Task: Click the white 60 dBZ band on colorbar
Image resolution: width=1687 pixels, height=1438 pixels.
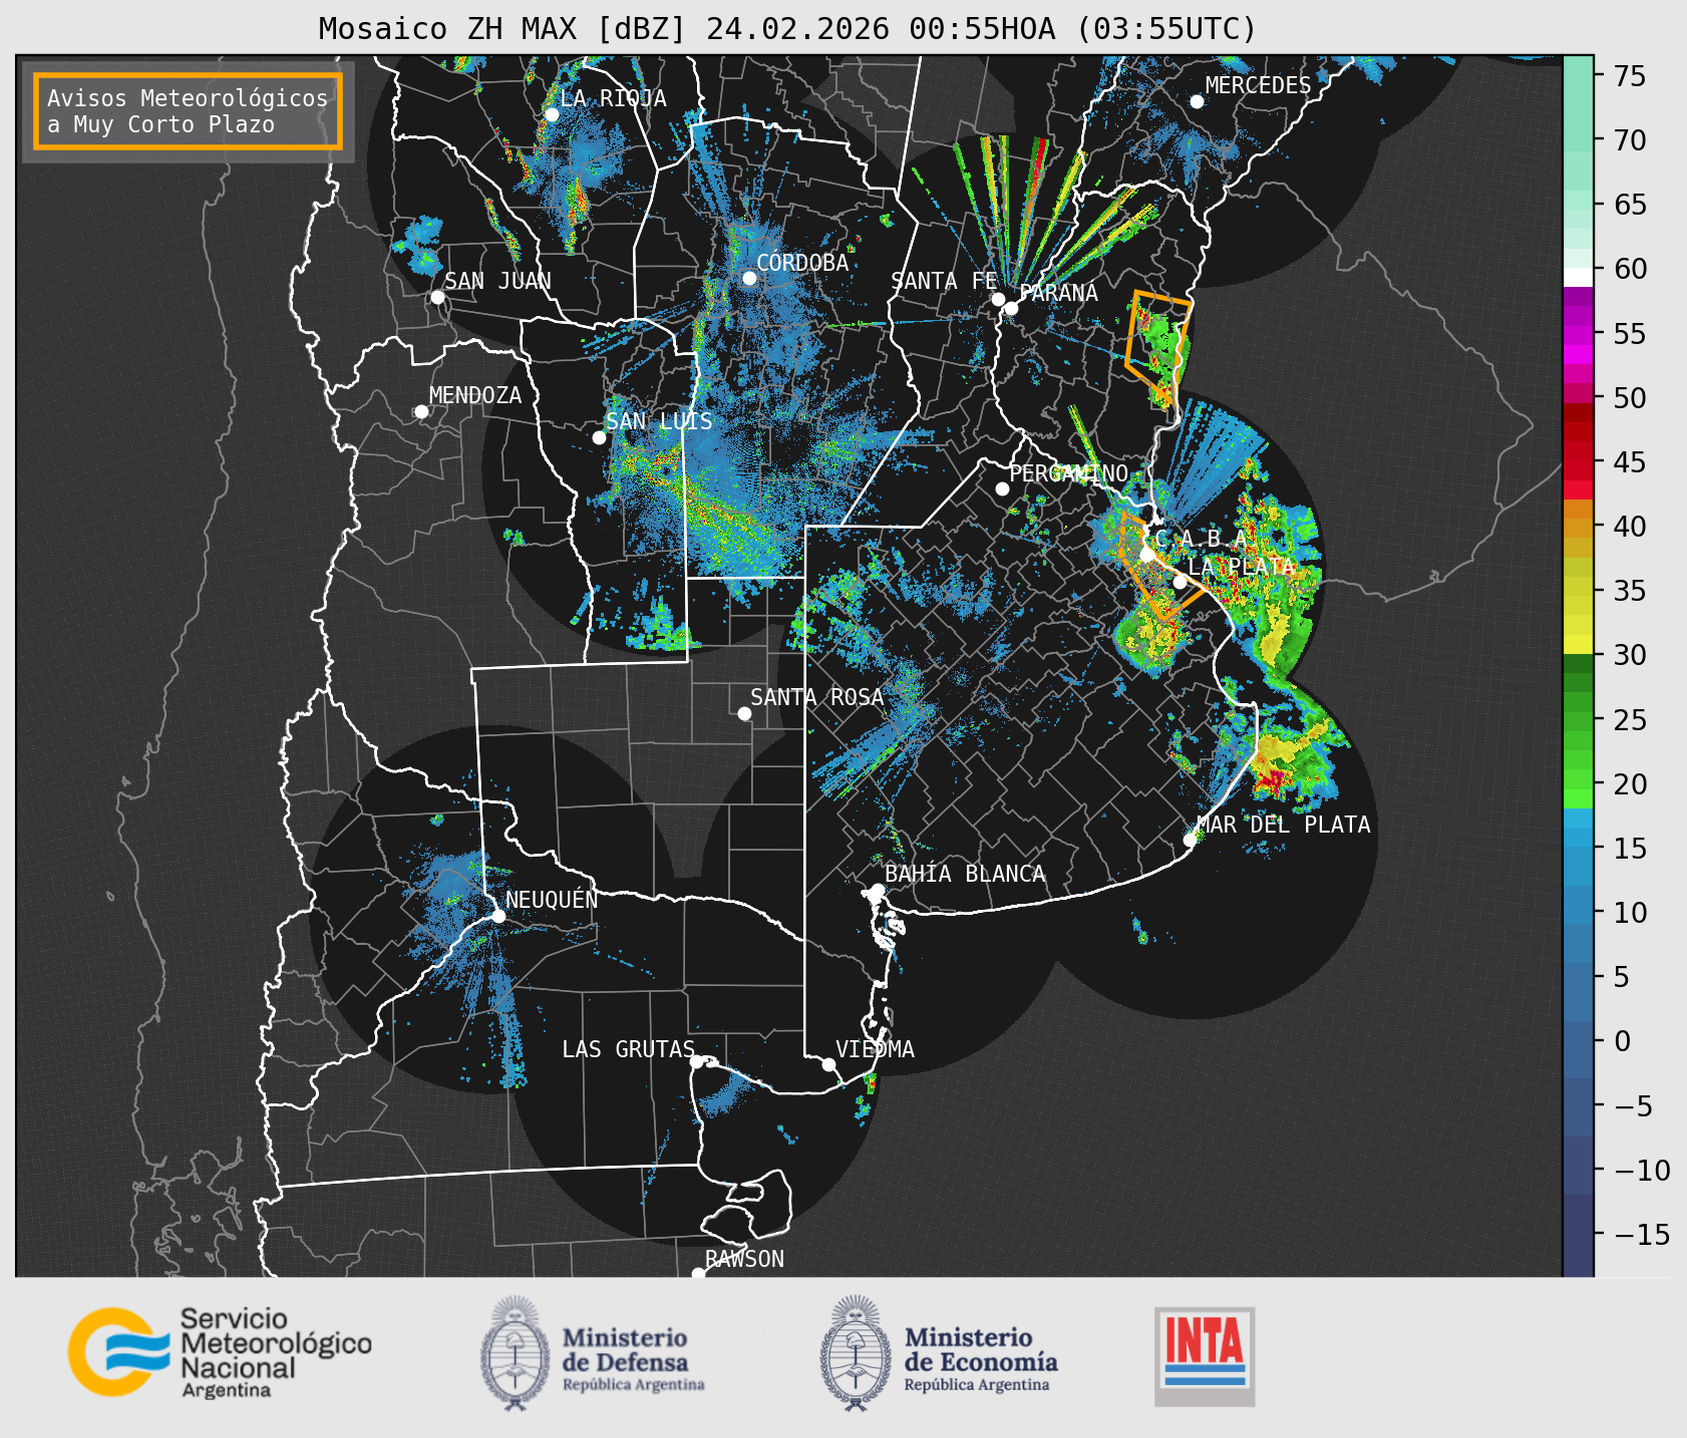Action: [1578, 277]
